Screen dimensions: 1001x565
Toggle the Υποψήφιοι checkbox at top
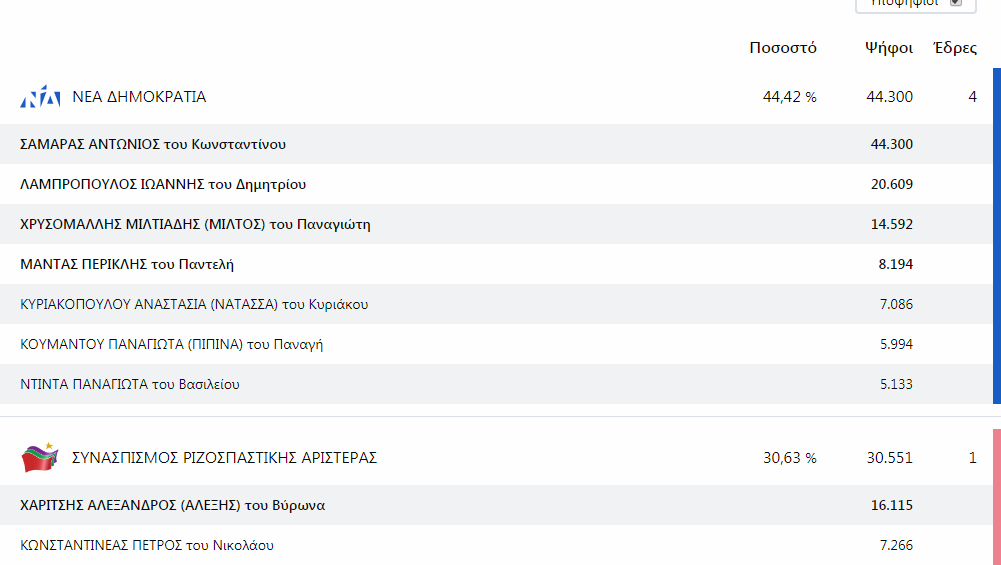(x=956, y=2)
